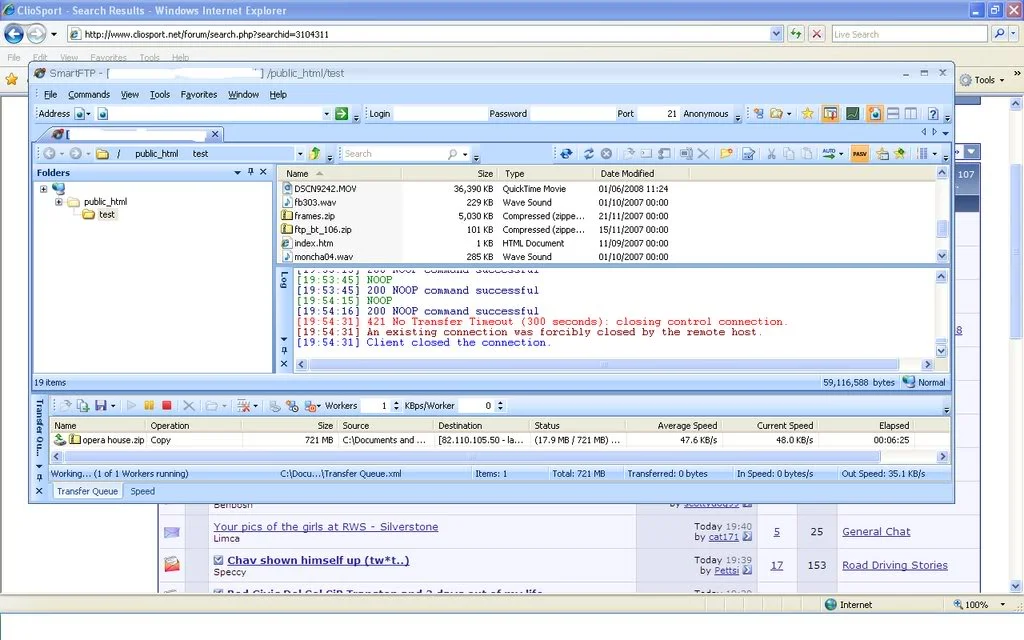Click the Abort stop icon in browser toolbar
The height and width of the screenshot is (640, 1024).
606,153
